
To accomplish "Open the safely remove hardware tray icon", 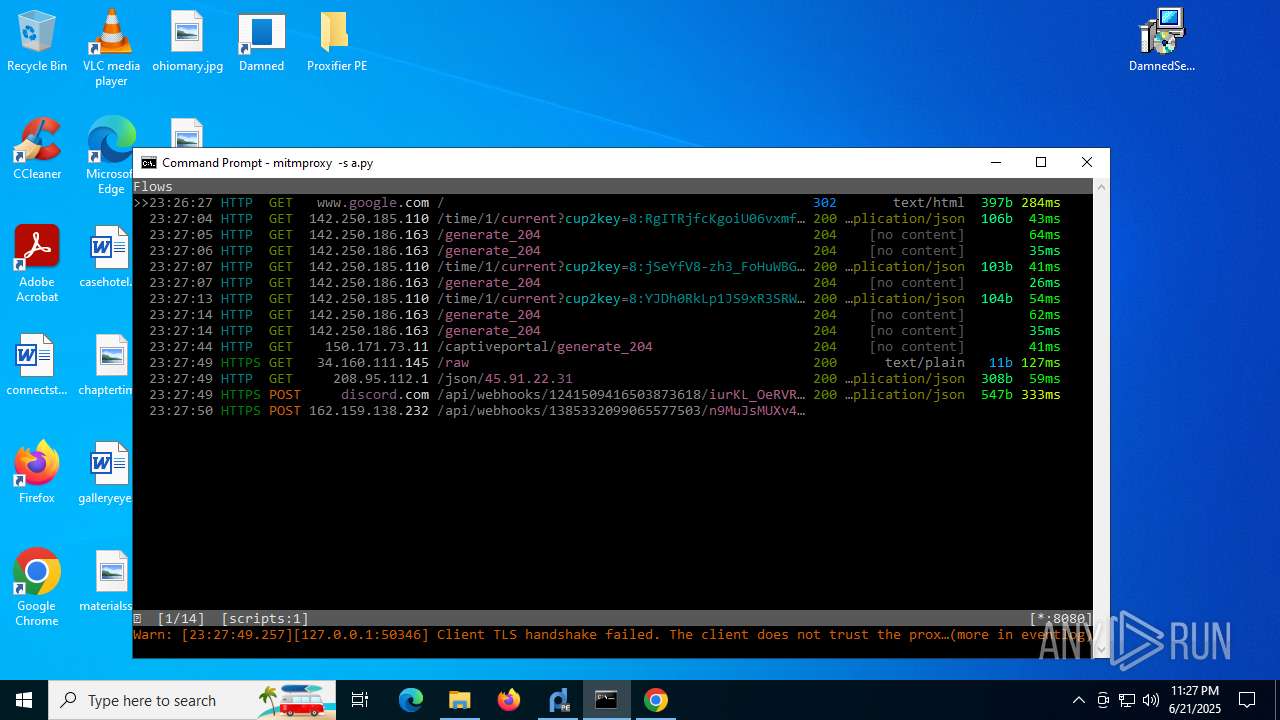I will [1103, 700].
